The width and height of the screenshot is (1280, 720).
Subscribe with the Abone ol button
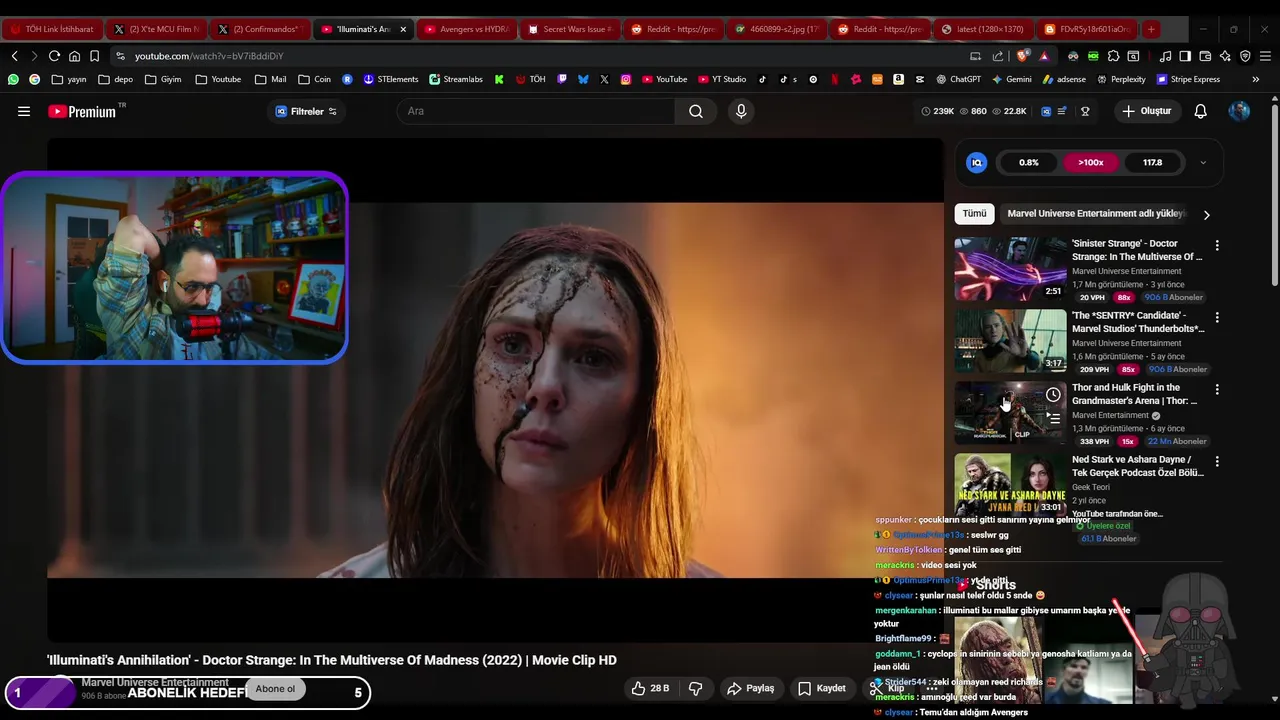275,688
